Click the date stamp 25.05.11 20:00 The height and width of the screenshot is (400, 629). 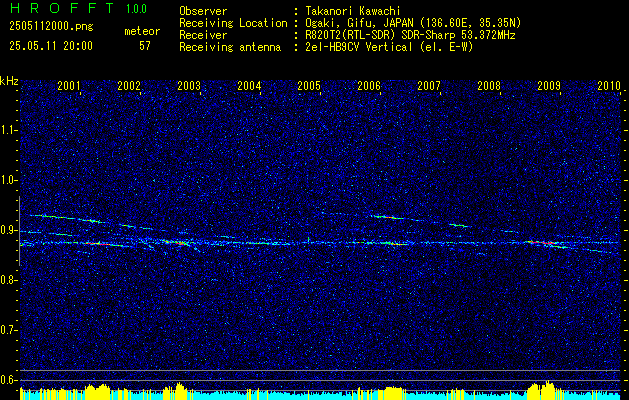pyautogui.click(x=51, y=46)
